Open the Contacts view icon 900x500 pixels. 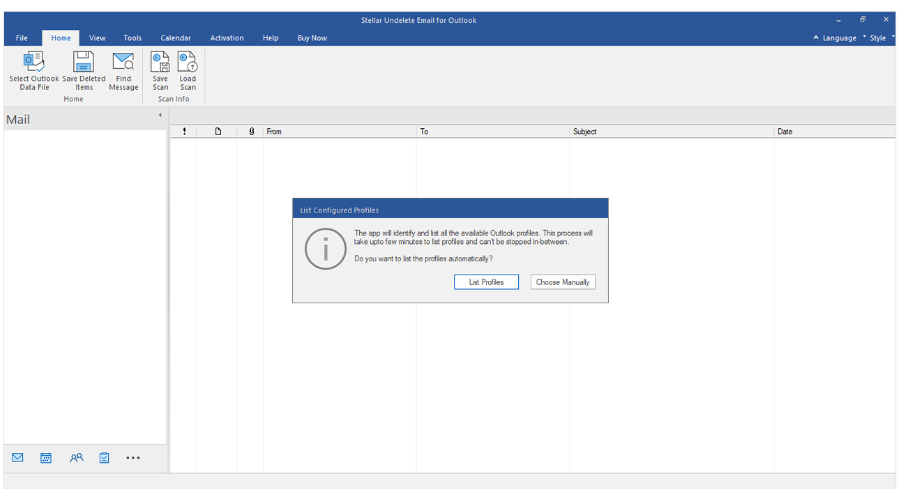pos(76,458)
